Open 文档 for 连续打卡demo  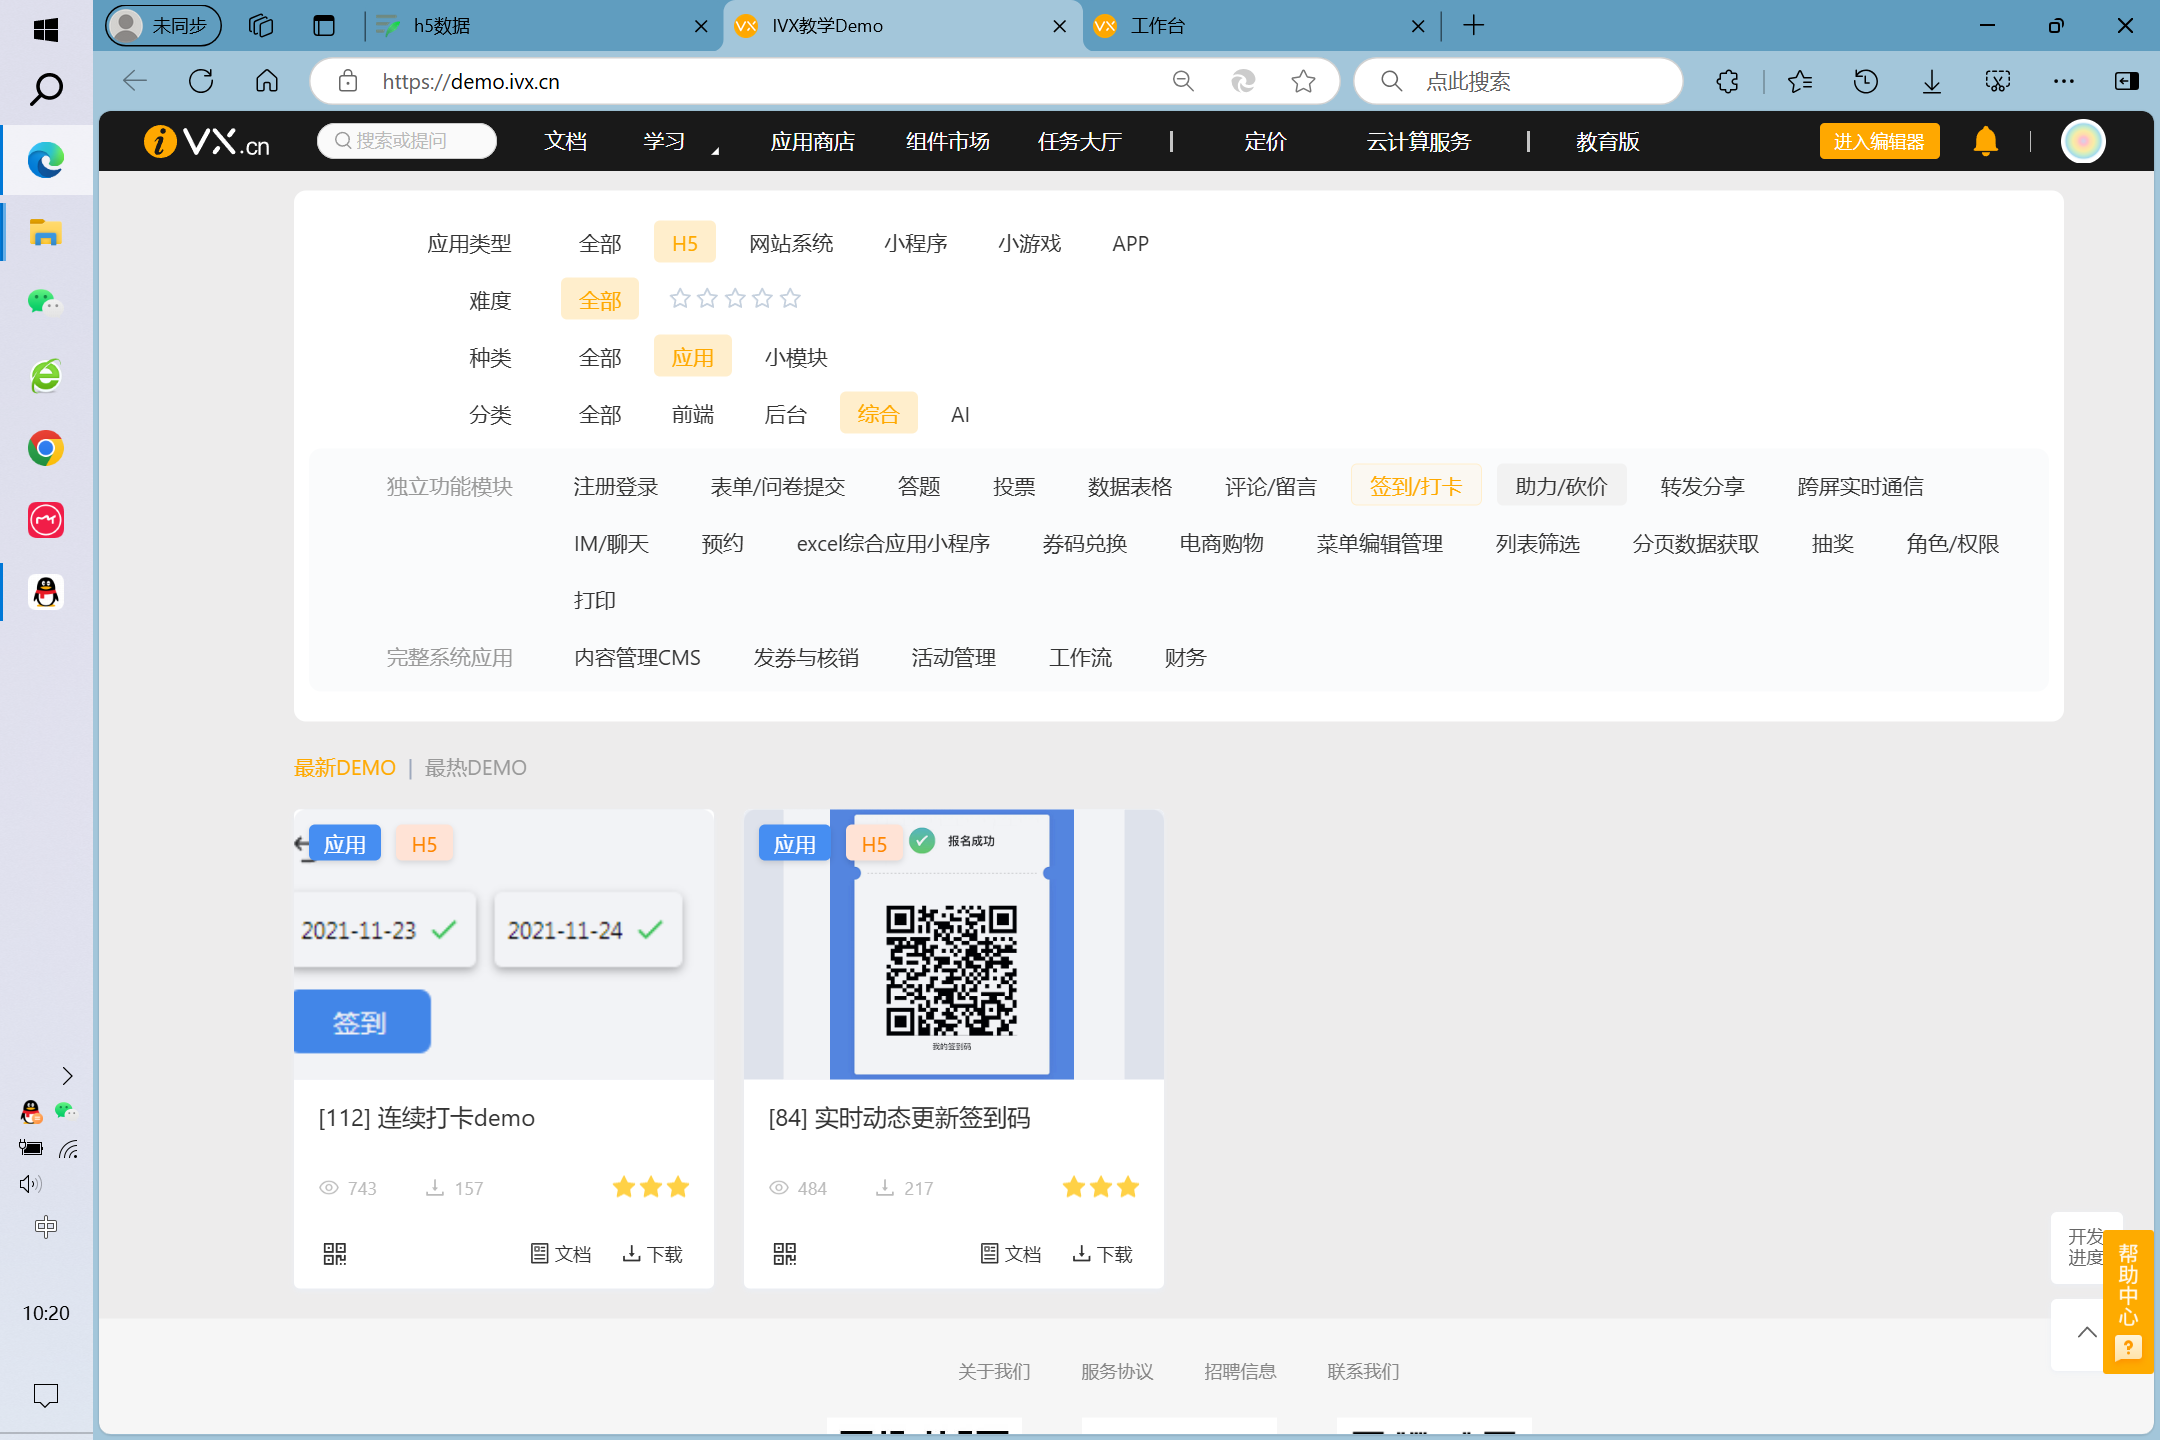561,1254
